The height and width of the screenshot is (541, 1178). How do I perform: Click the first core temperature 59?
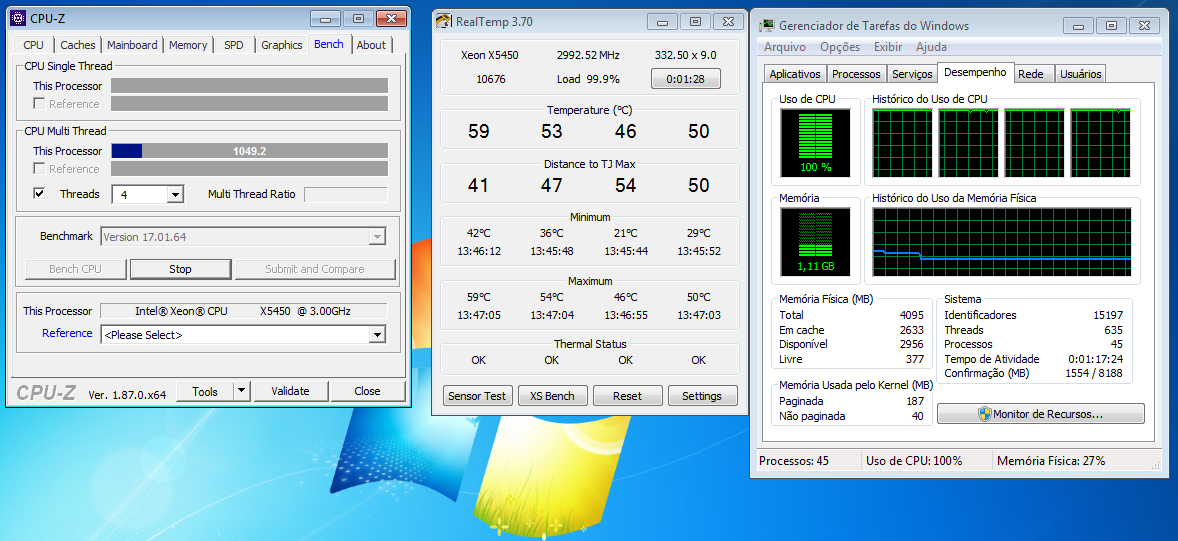coord(479,131)
